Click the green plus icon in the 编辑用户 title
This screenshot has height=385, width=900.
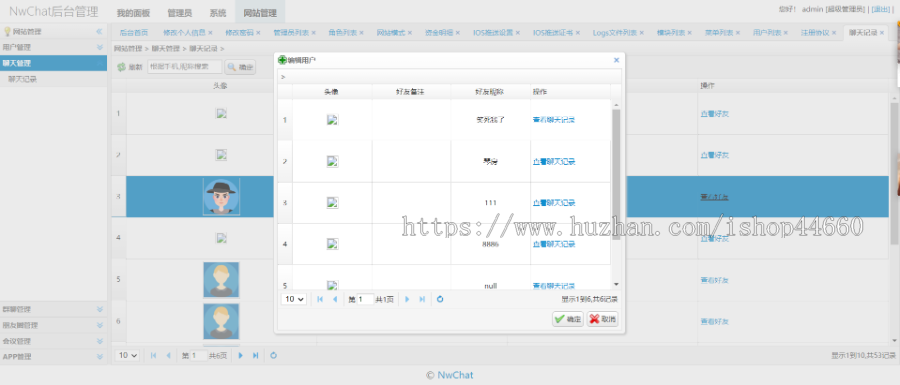point(282,60)
